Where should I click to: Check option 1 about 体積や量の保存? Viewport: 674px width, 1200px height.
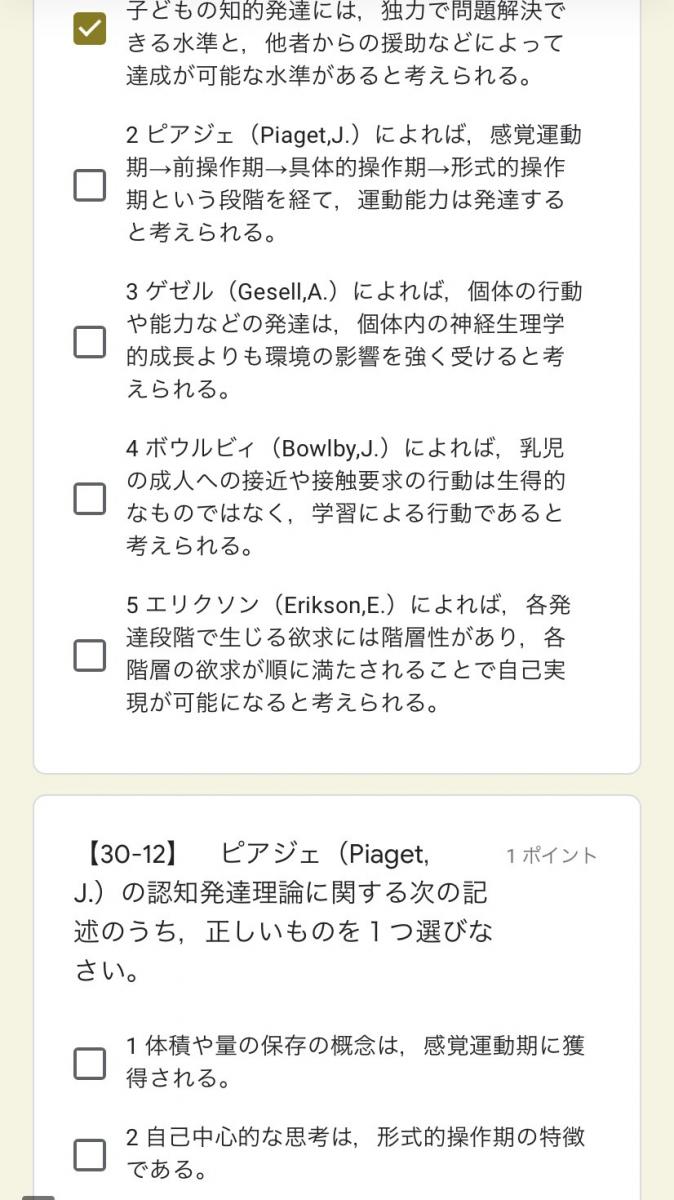pyautogui.click(x=90, y=1063)
